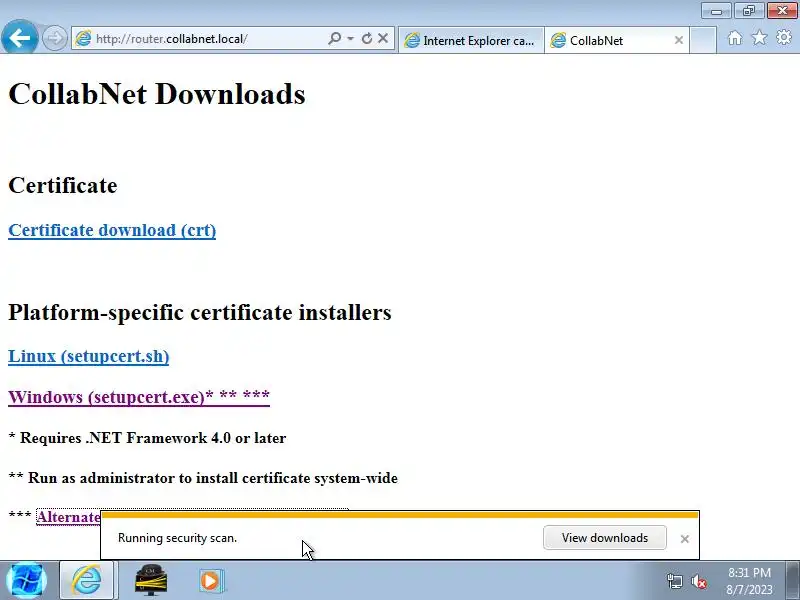Open the Certificate download (crt) link
The image size is (800, 600).
pyautogui.click(x=112, y=230)
